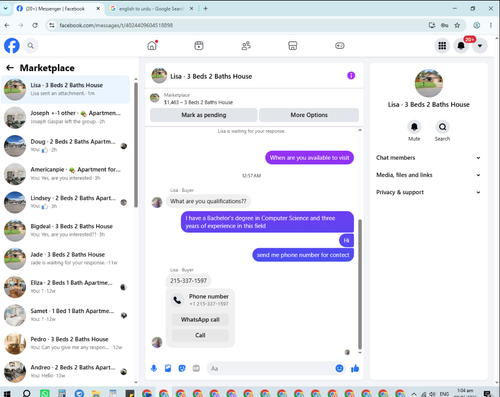The height and width of the screenshot is (397, 500).
Task: Click Mark as pending button
Action: pos(204,115)
